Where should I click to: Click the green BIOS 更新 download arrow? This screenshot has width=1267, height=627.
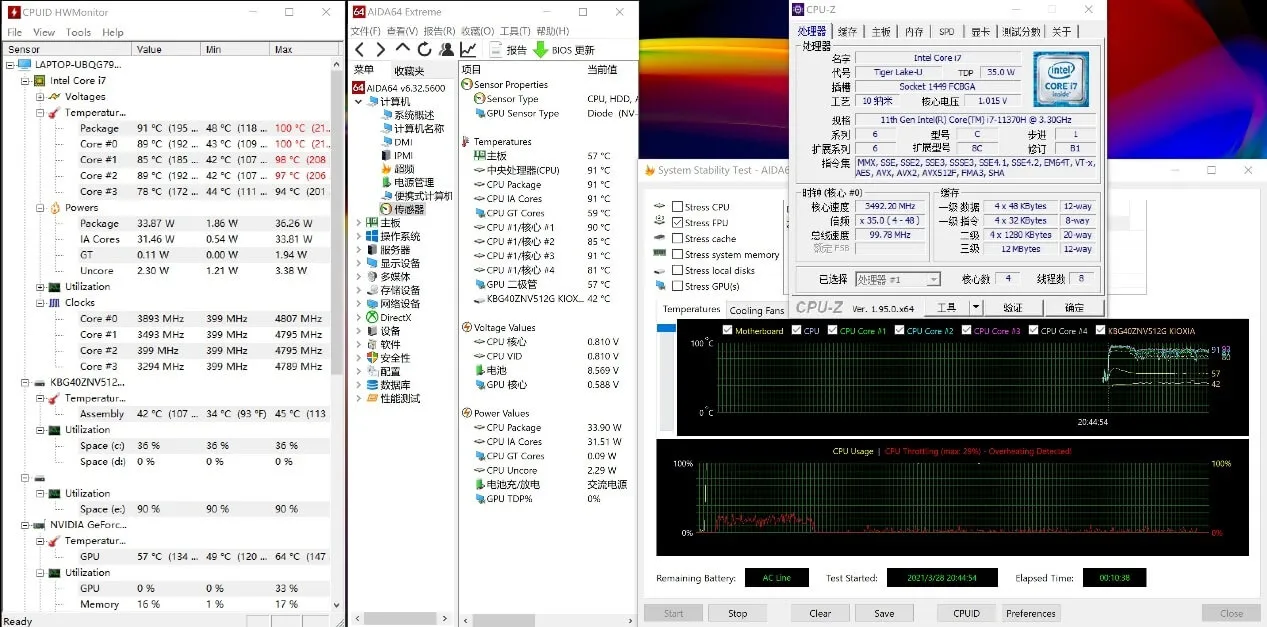tap(540, 49)
